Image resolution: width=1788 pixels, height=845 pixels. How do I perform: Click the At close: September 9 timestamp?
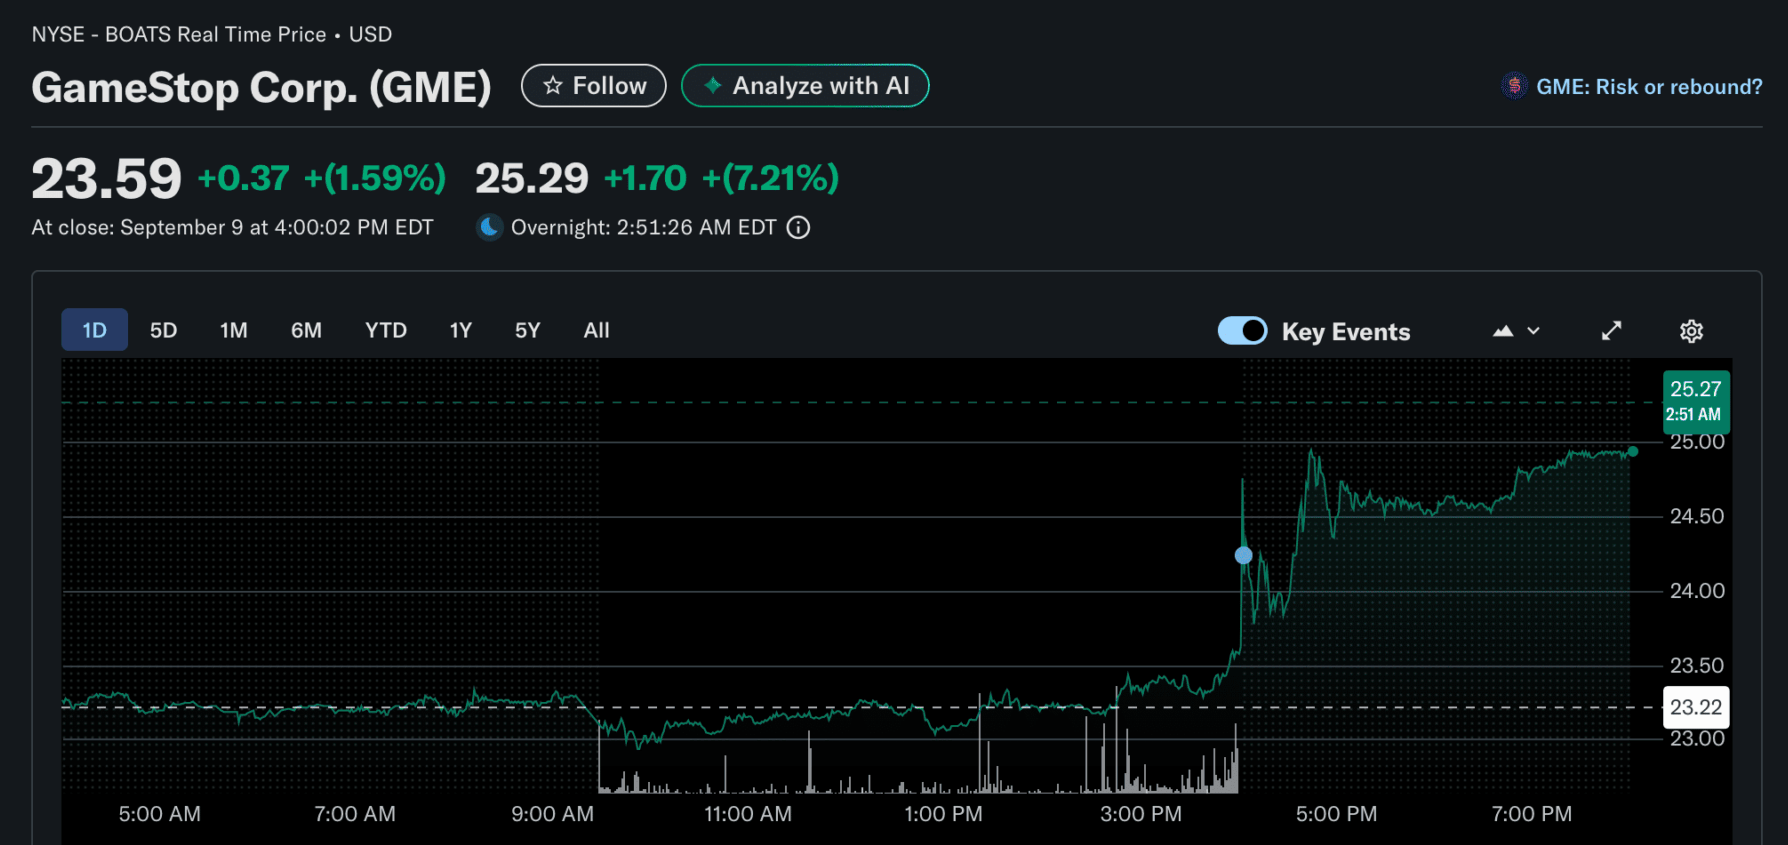(232, 228)
